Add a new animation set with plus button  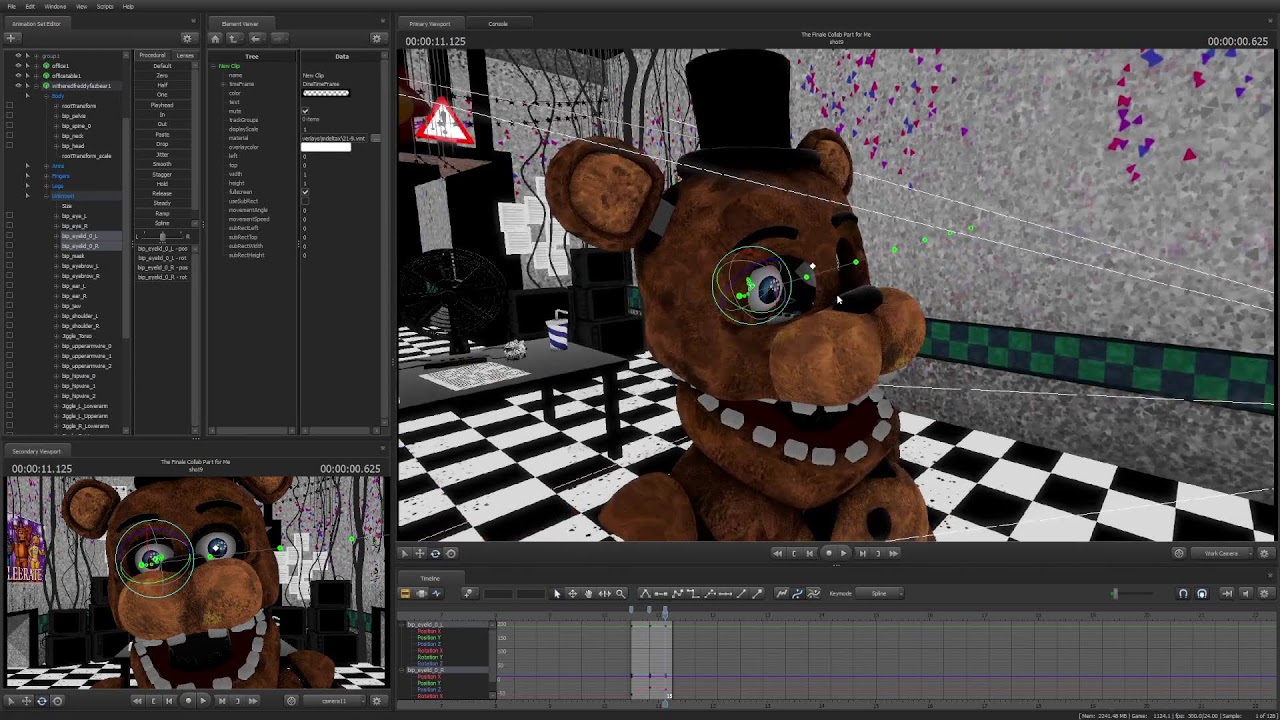point(11,39)
